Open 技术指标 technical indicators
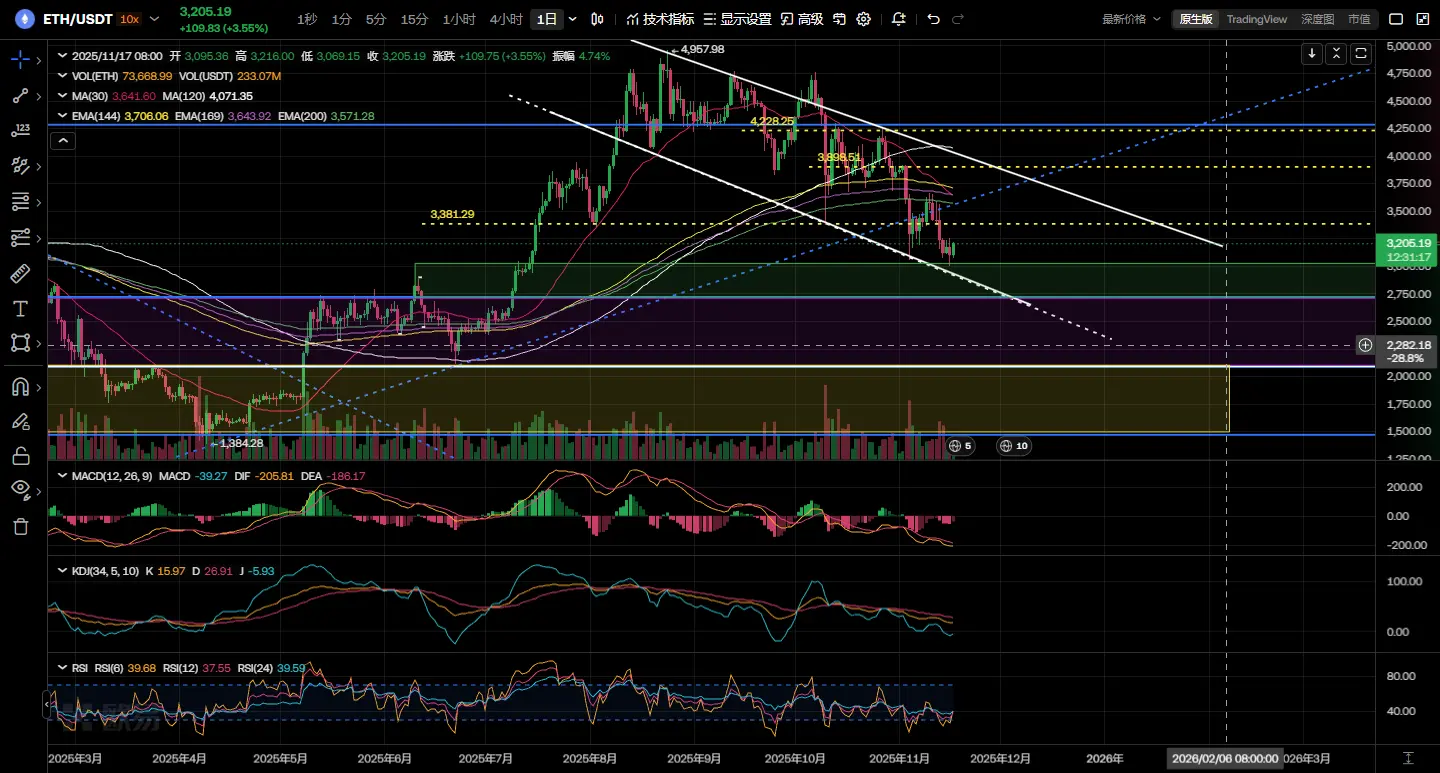This screenshot has height=773, width=1440. pos(659,19)
